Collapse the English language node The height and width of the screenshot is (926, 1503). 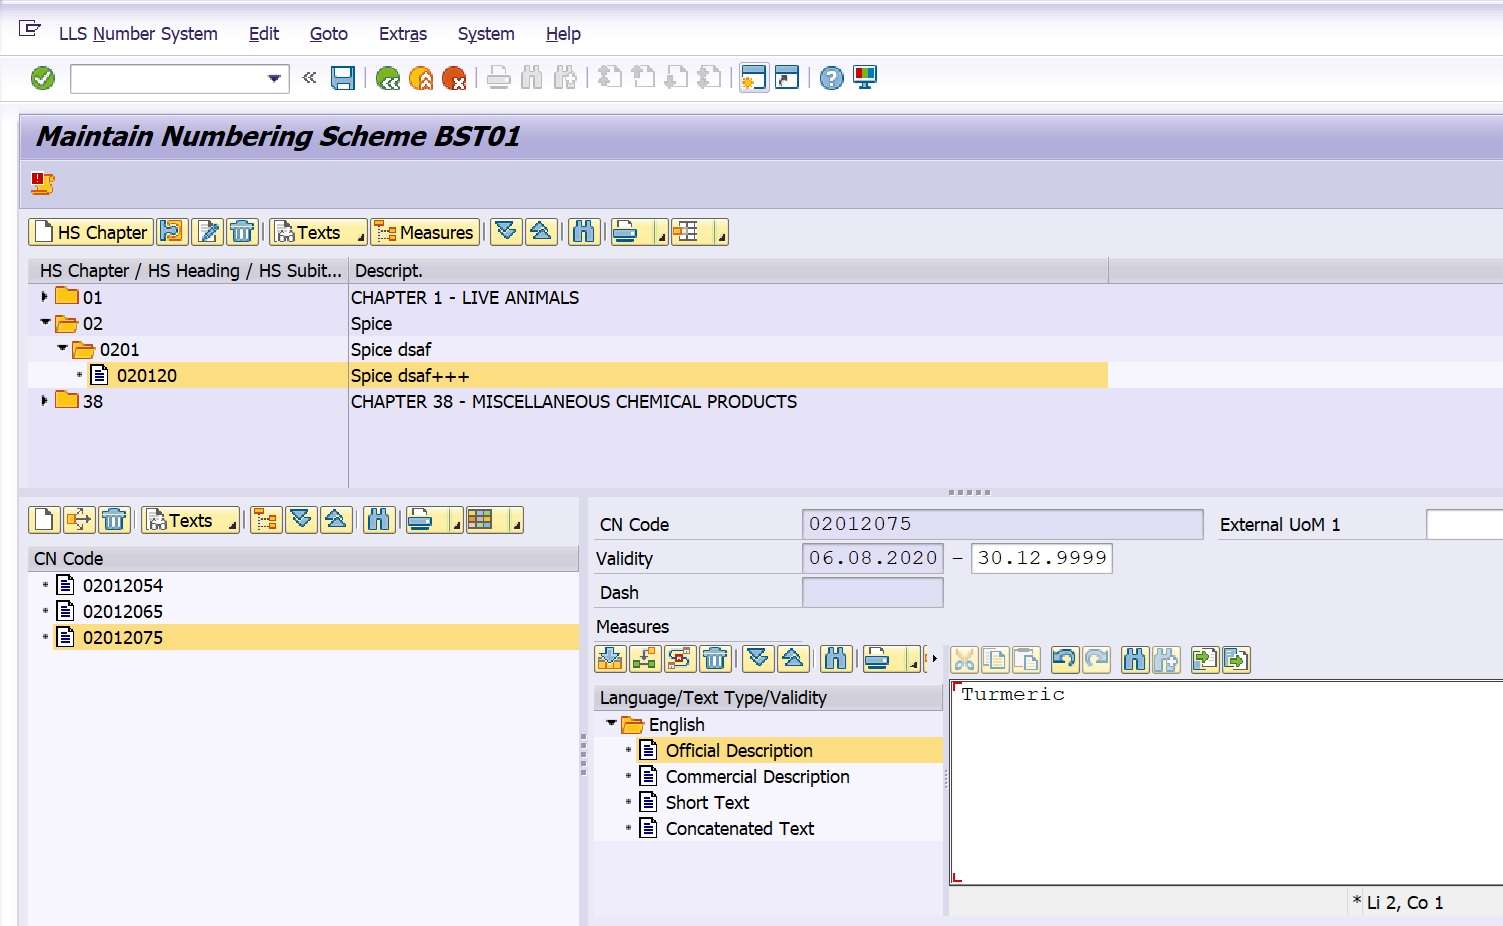click(611, 723)
